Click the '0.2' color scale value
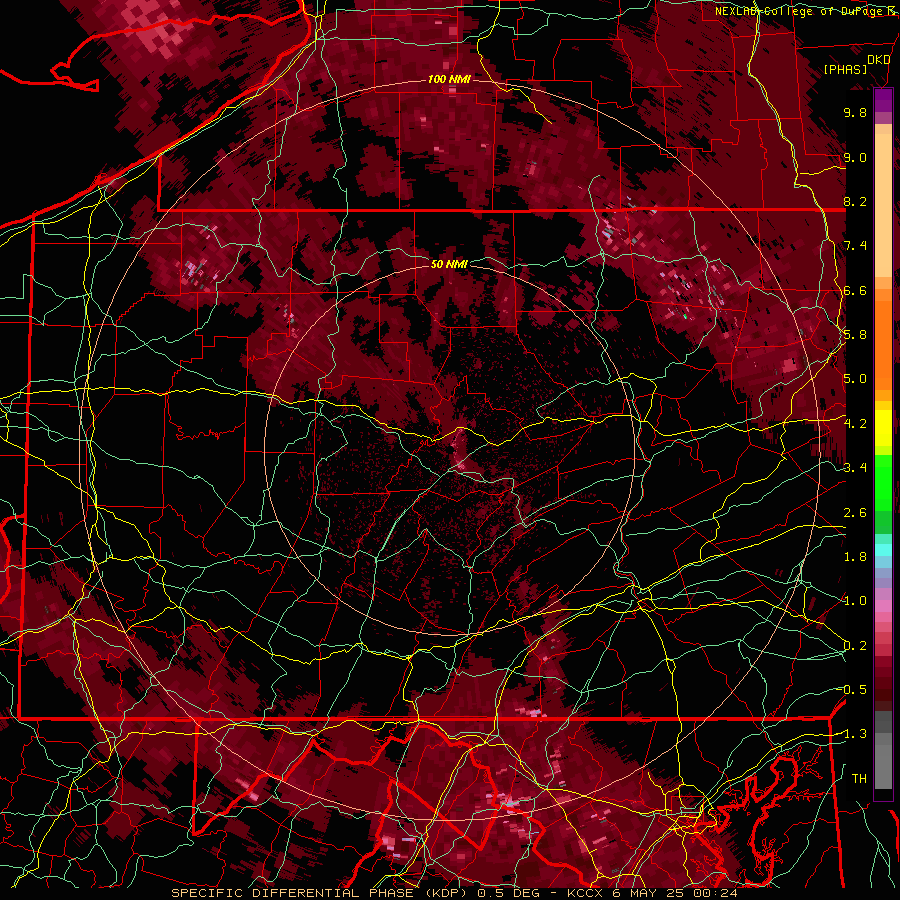This screenshot has height=900, width=900. 855,646
